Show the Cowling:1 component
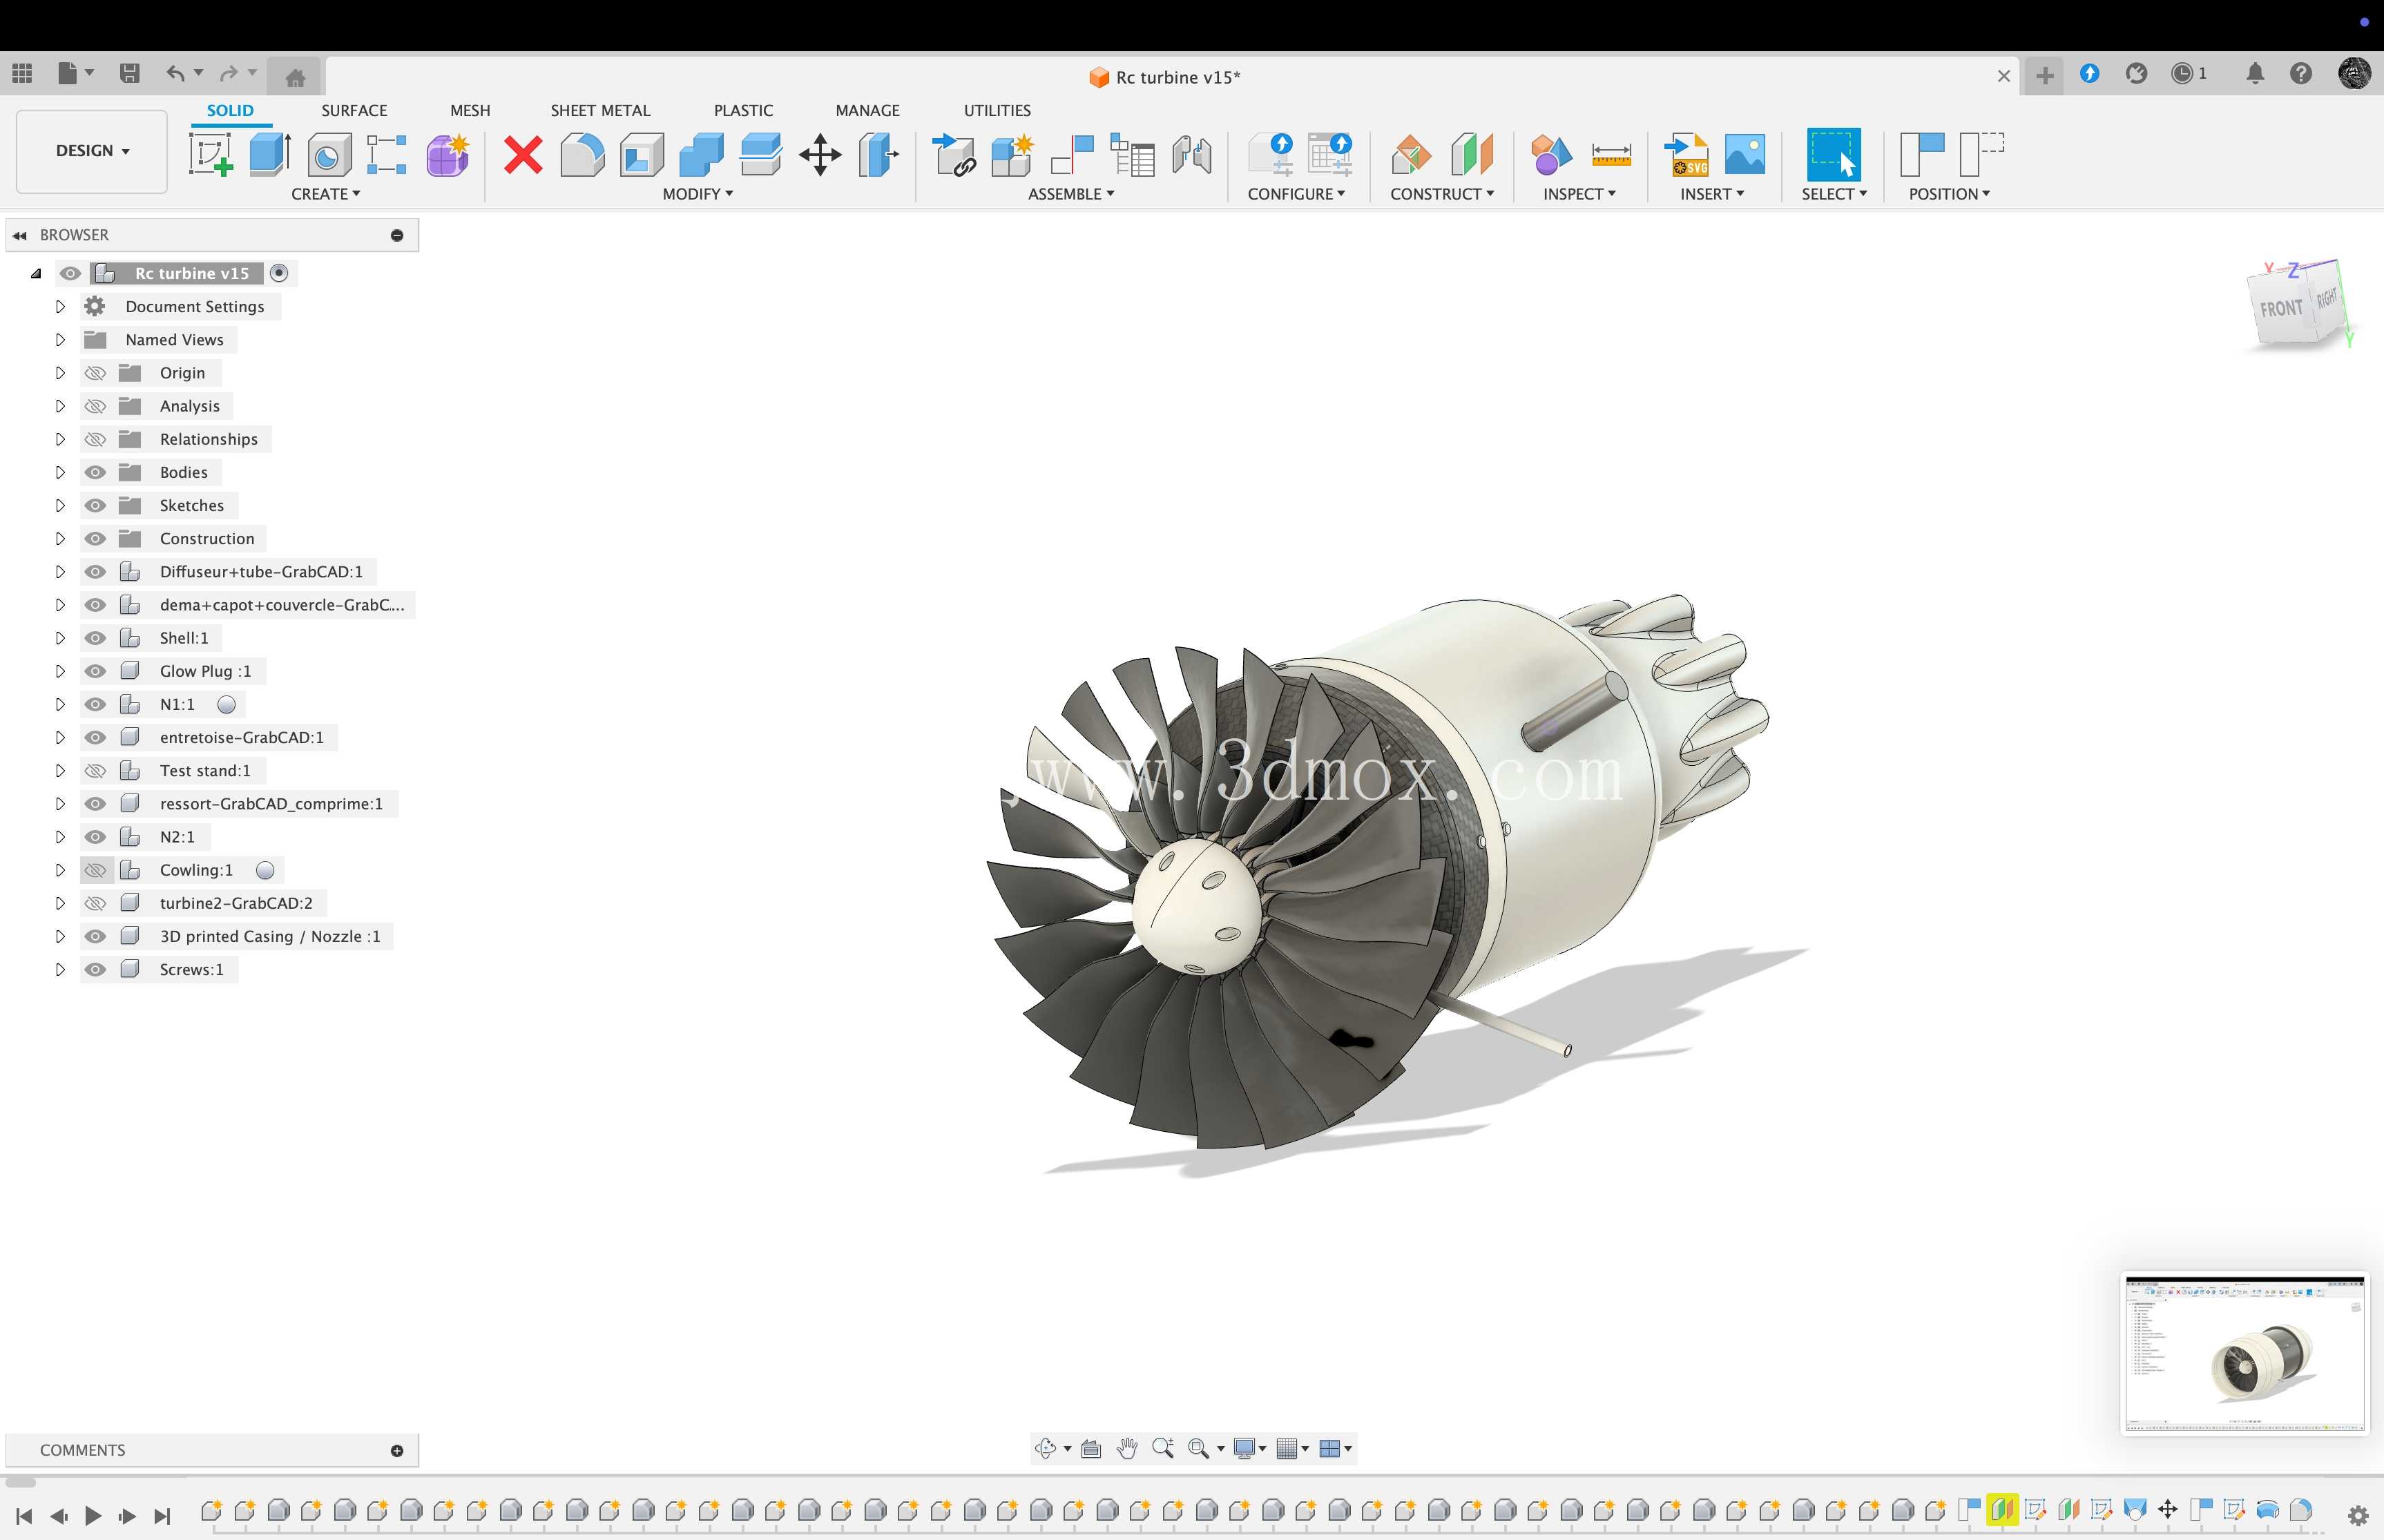 (95, 870)
